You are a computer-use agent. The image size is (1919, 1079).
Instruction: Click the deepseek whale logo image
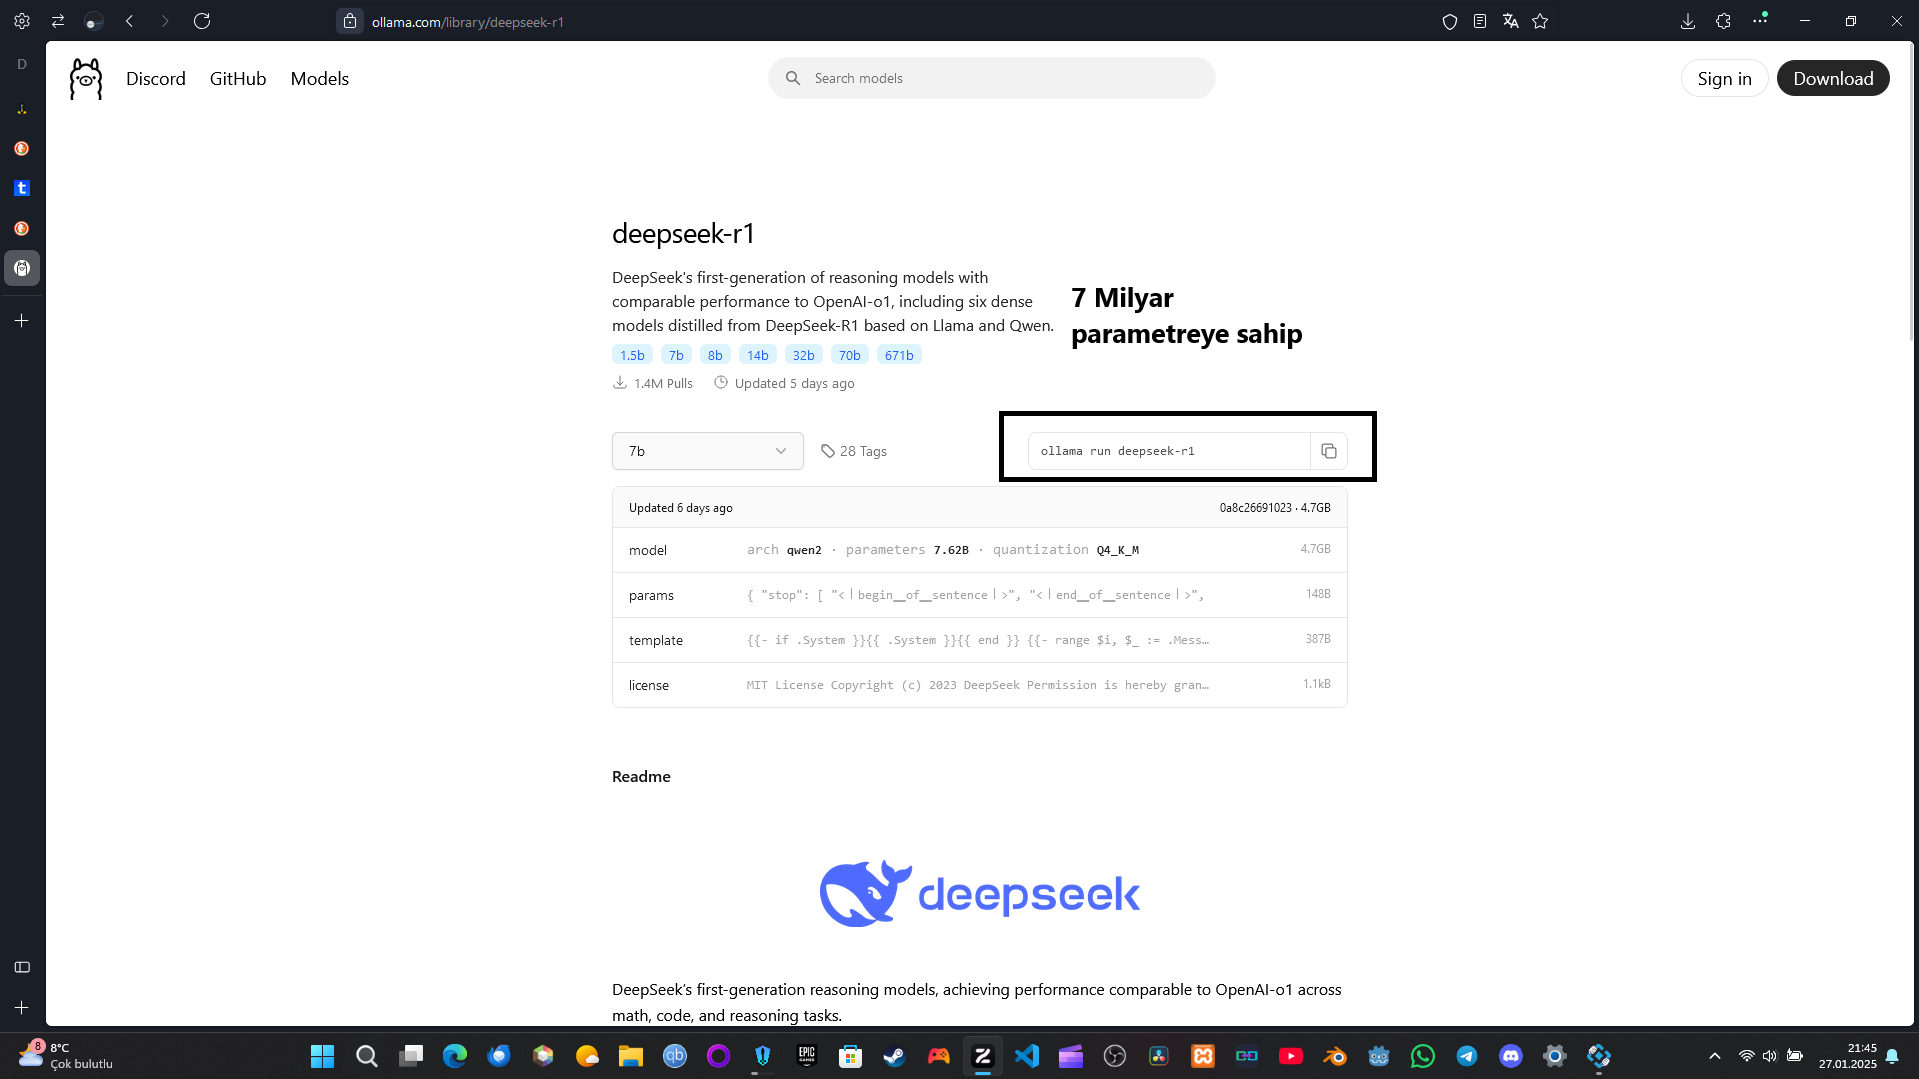[980, 893]
